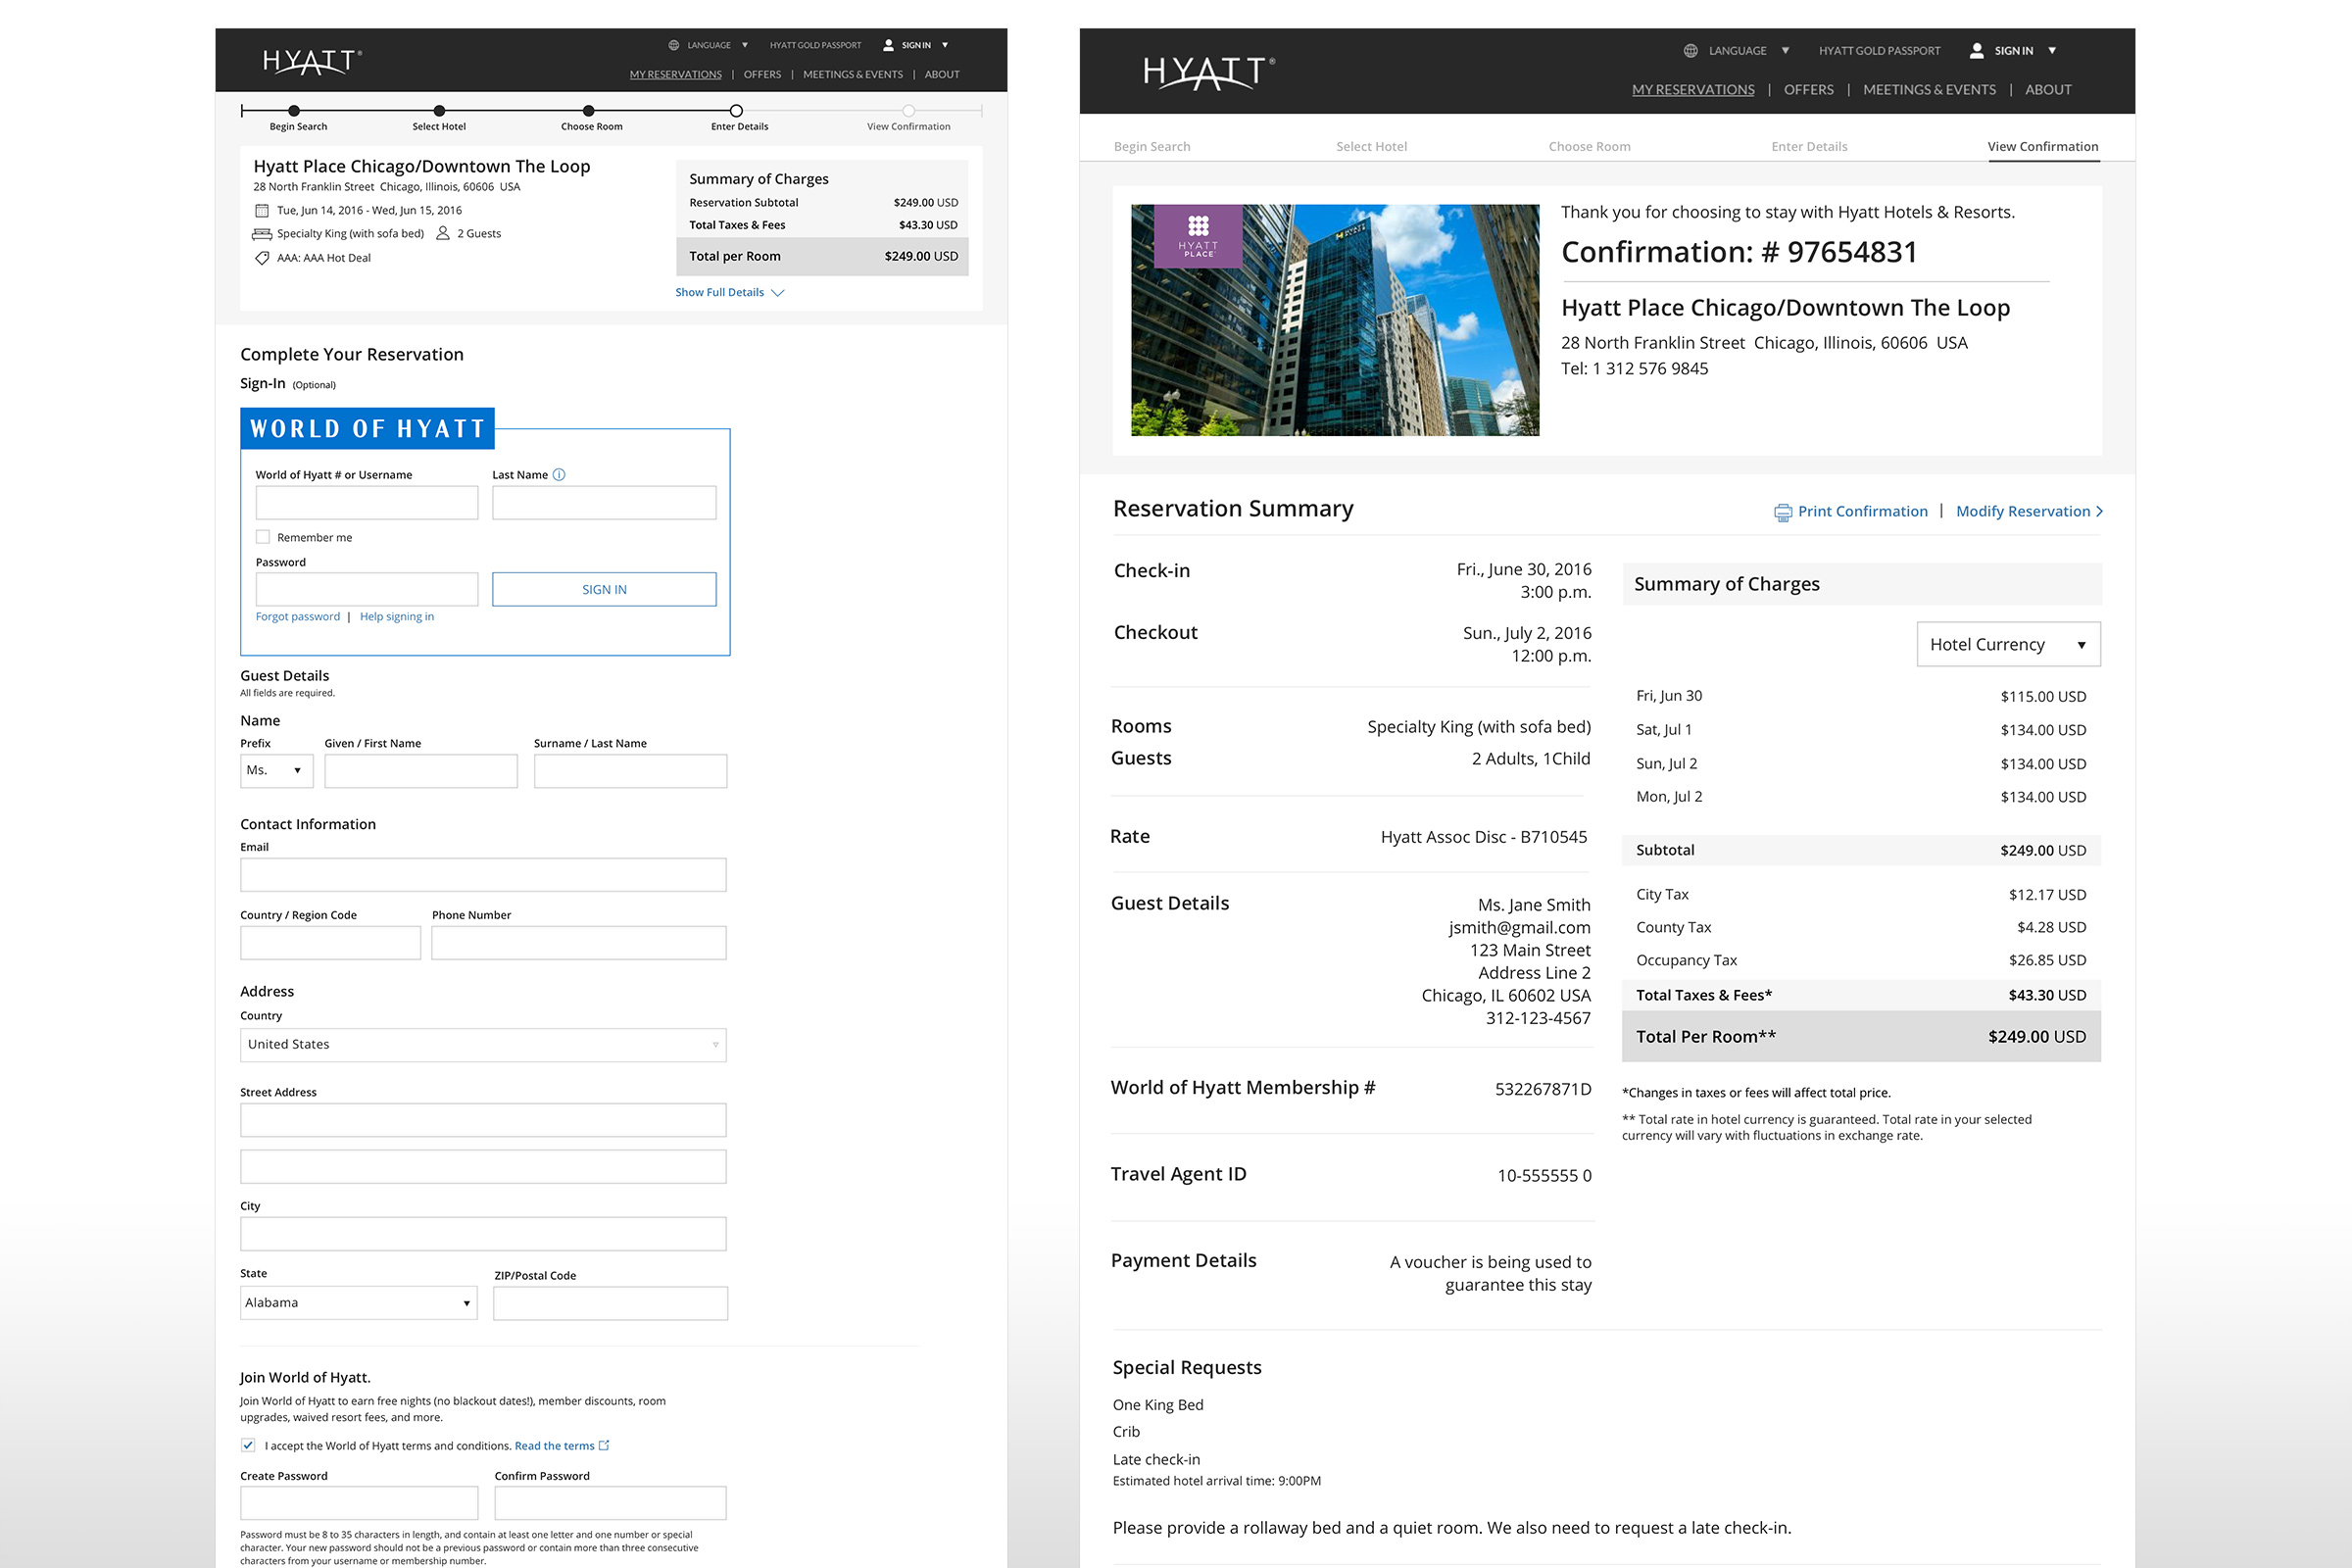Click the second Street Address line field
The width and height of the screenshot is (2352, 1568).
[483, 1167]
